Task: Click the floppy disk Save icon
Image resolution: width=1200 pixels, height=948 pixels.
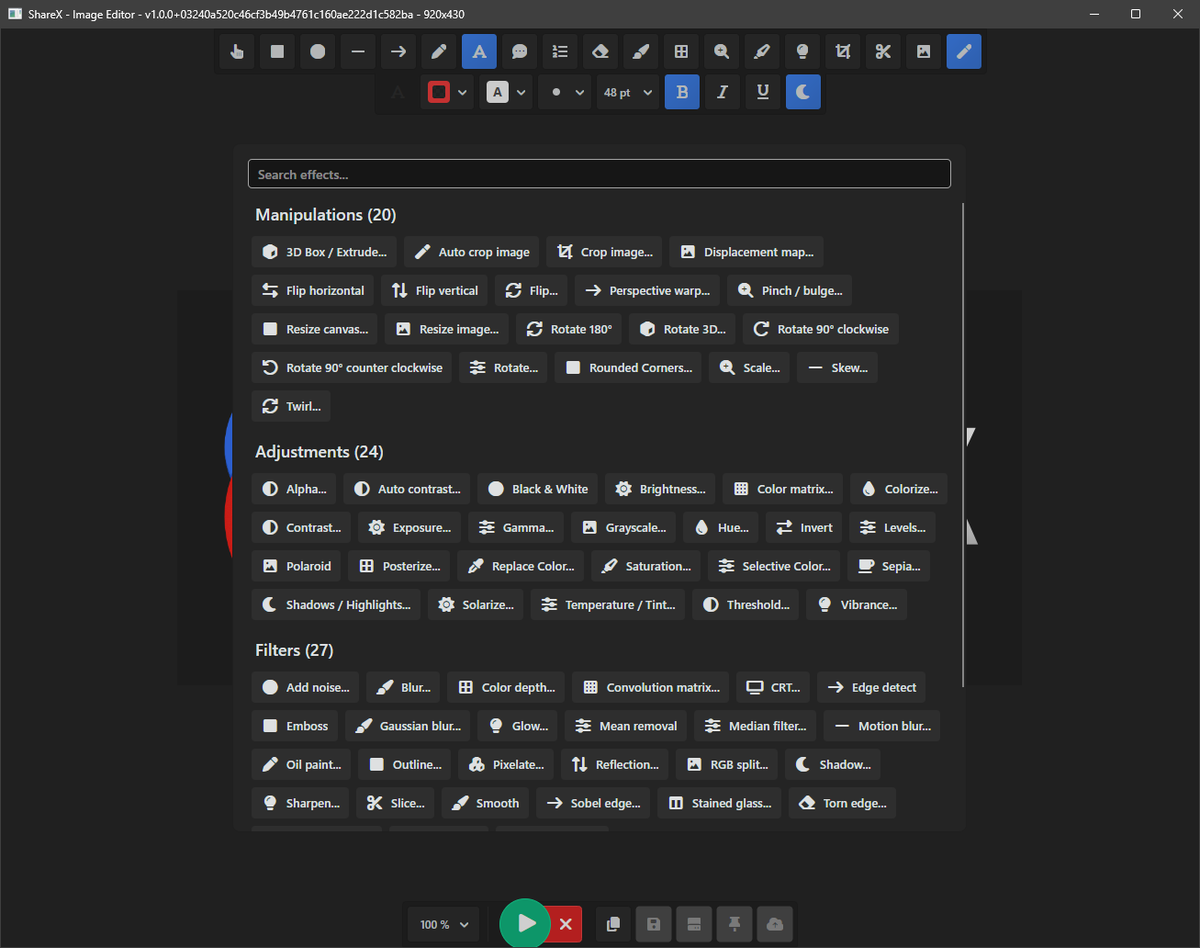Action: [x=654, y=924]
